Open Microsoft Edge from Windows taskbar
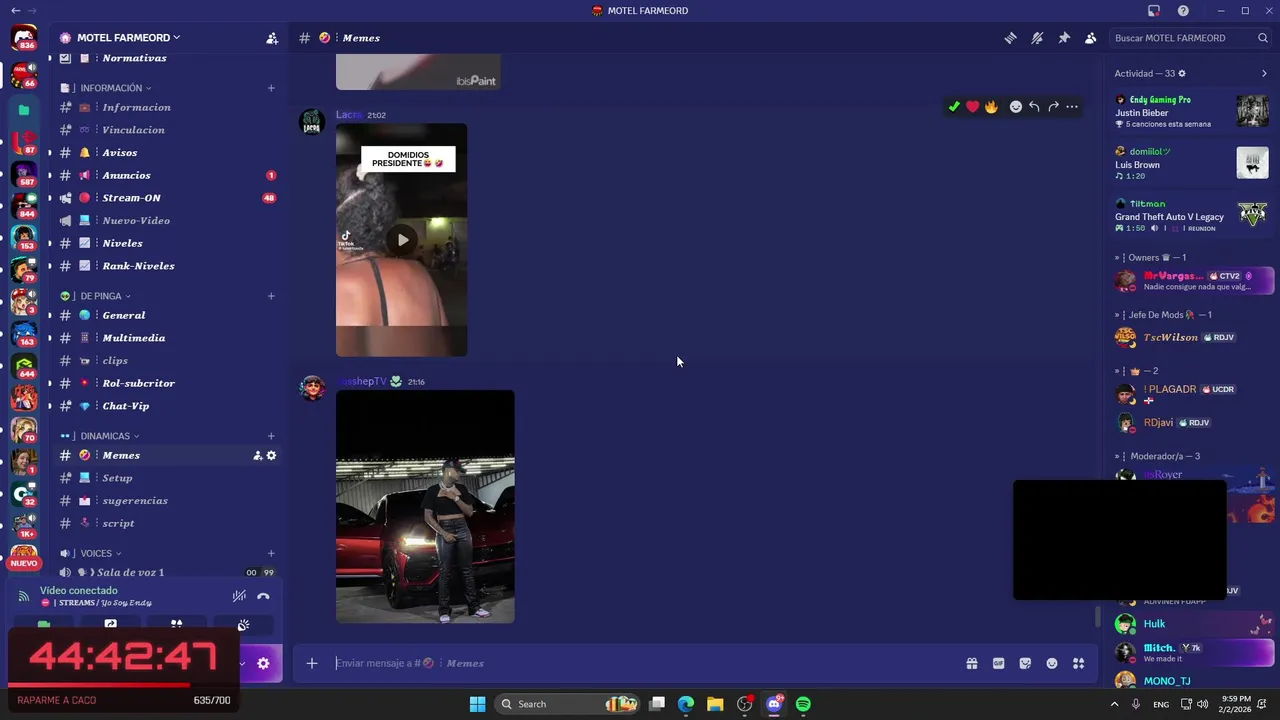The image size is (1280, 720). [686, 704]
